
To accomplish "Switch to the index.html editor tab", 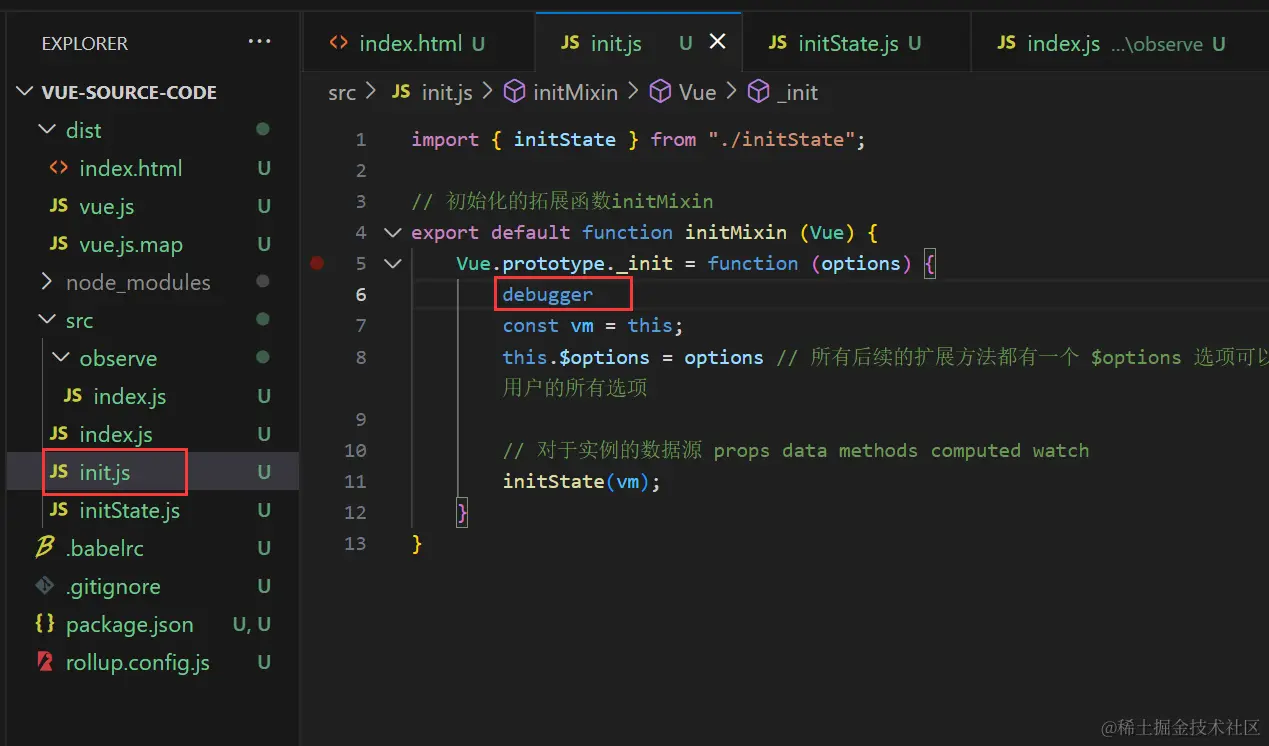I will [x=418, y=43].
